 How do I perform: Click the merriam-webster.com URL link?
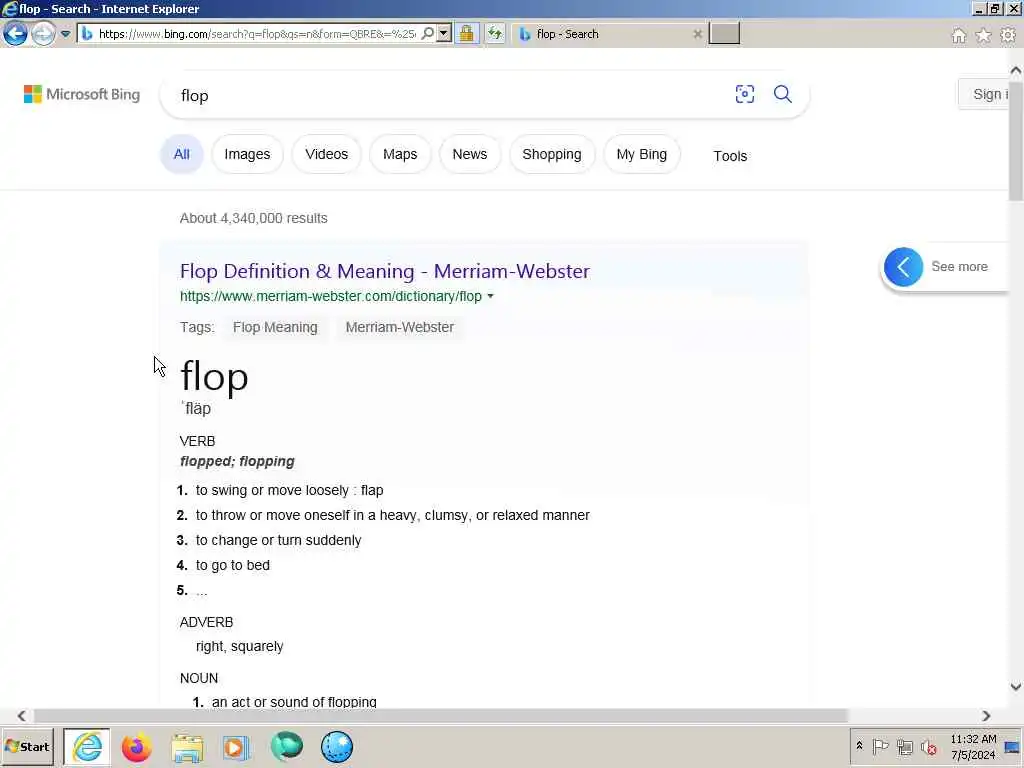330,296
